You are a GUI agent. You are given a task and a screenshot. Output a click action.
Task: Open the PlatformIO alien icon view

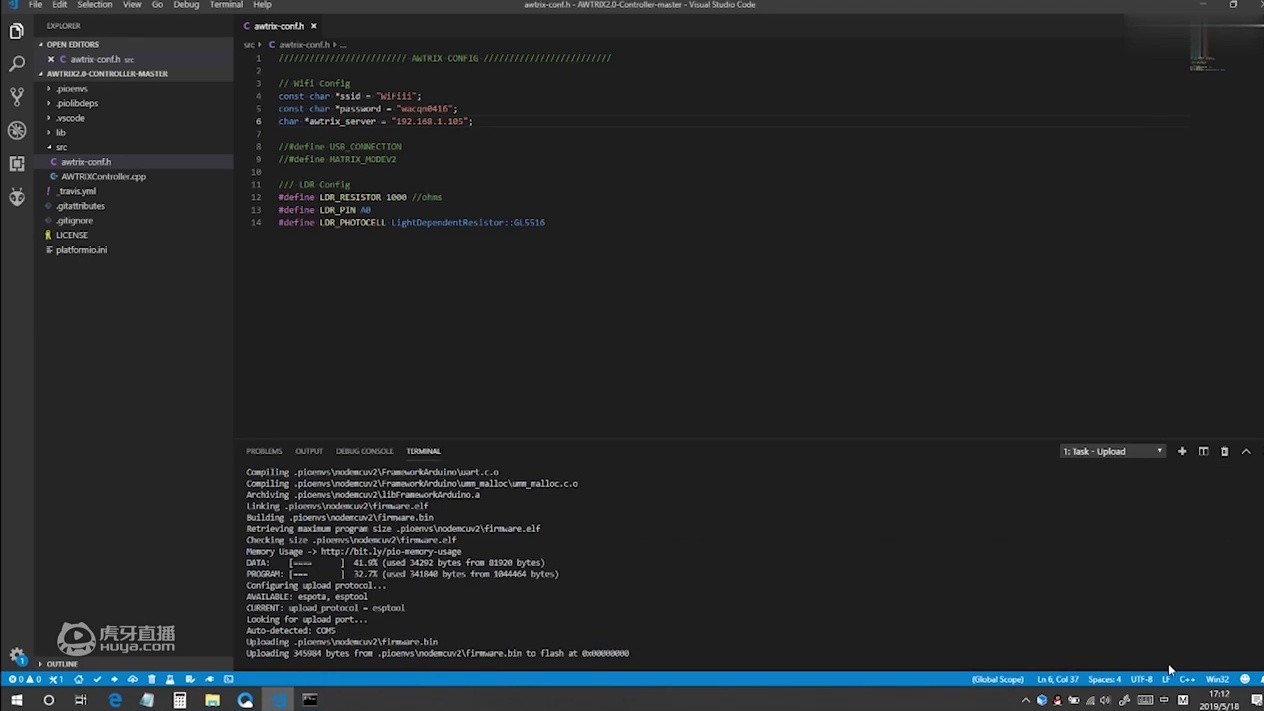(x=17, y=197)
